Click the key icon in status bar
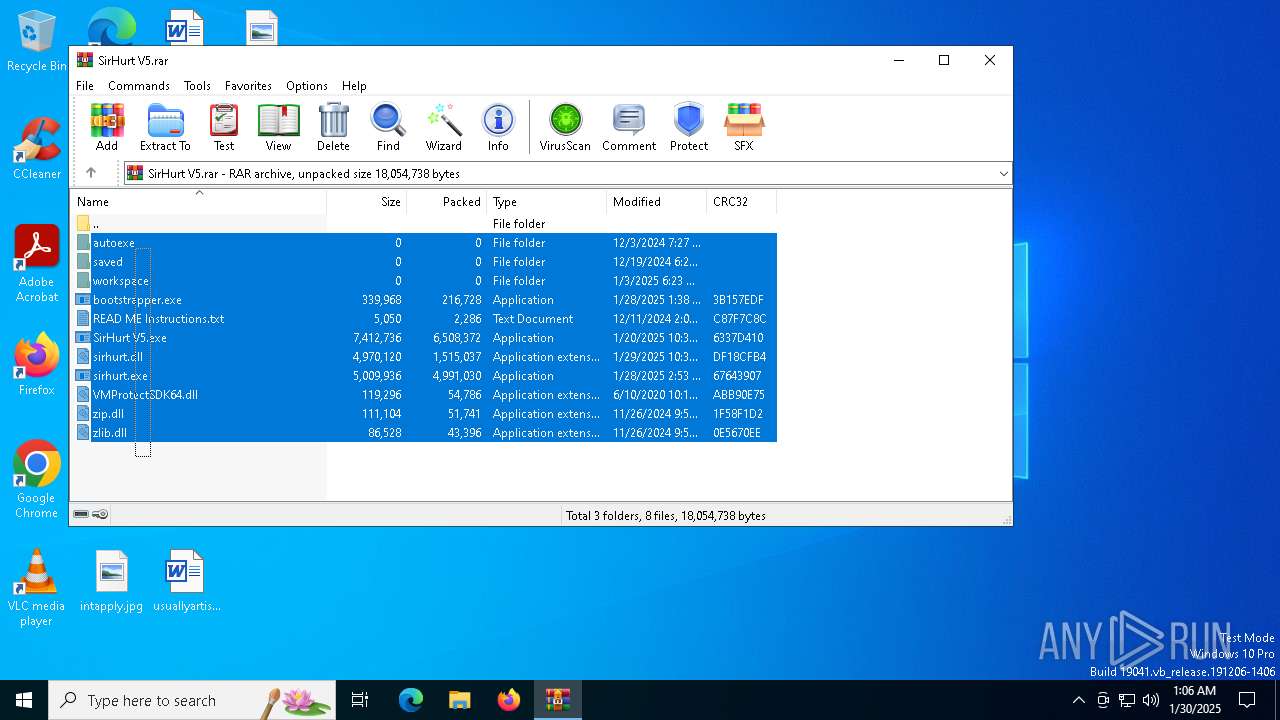1280x720 pixels. tap(100, 514)
